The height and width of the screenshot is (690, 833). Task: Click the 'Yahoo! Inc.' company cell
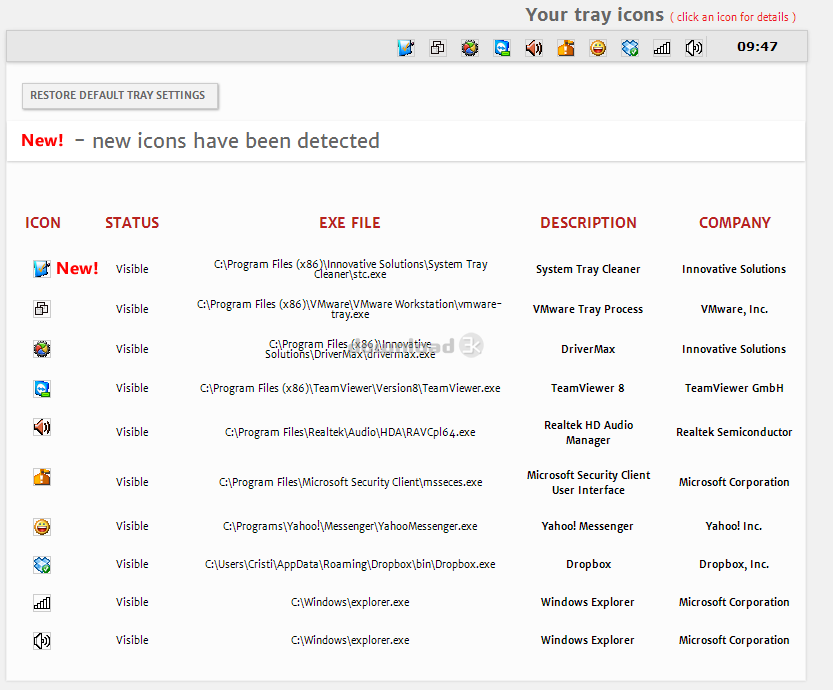734,526
